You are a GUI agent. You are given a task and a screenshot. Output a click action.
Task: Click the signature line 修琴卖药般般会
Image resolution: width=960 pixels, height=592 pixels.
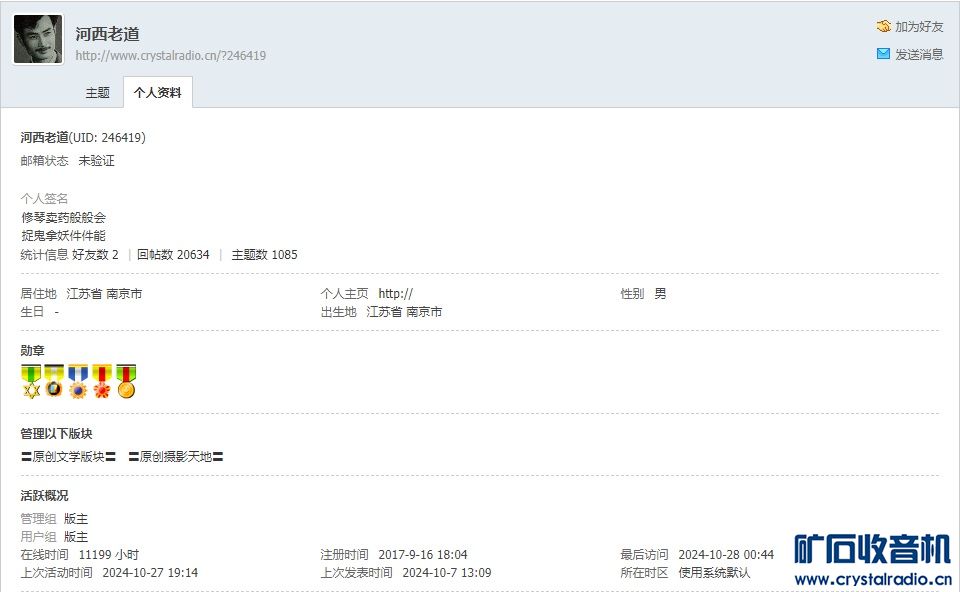pos(64,217)
